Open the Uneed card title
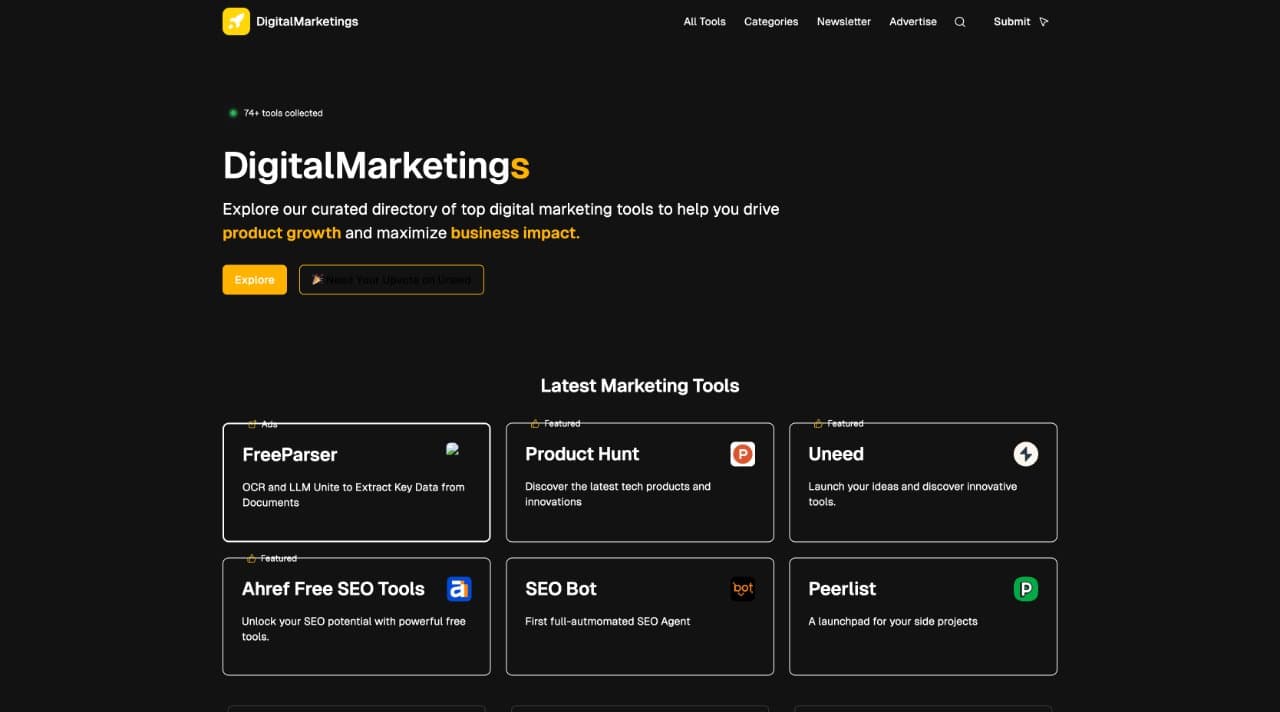The image size is (1280, 712). point(836,454)
